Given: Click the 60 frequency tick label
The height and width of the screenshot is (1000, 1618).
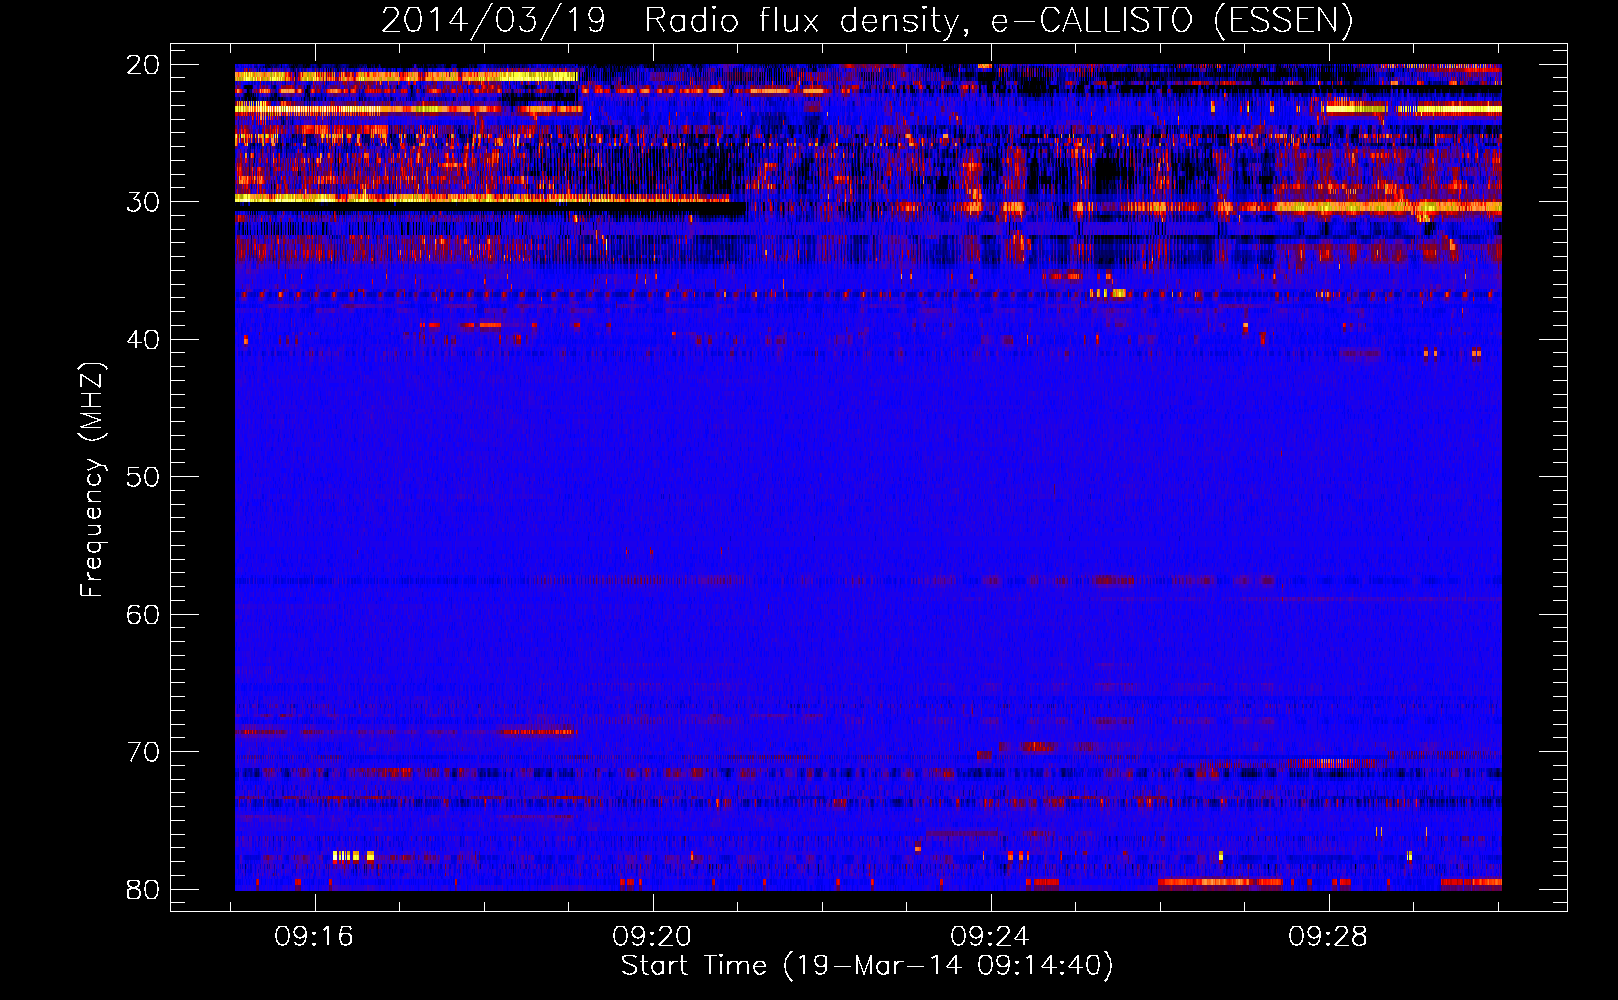Looking at the screenshot, I should (143, 615).
